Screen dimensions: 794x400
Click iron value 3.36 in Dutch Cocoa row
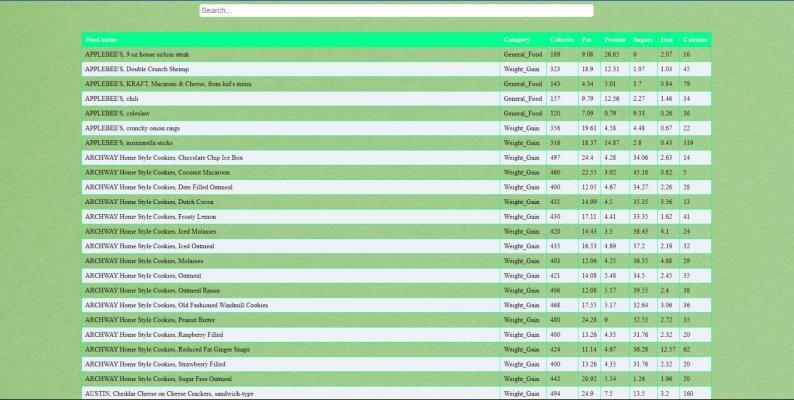pos(666,202)
